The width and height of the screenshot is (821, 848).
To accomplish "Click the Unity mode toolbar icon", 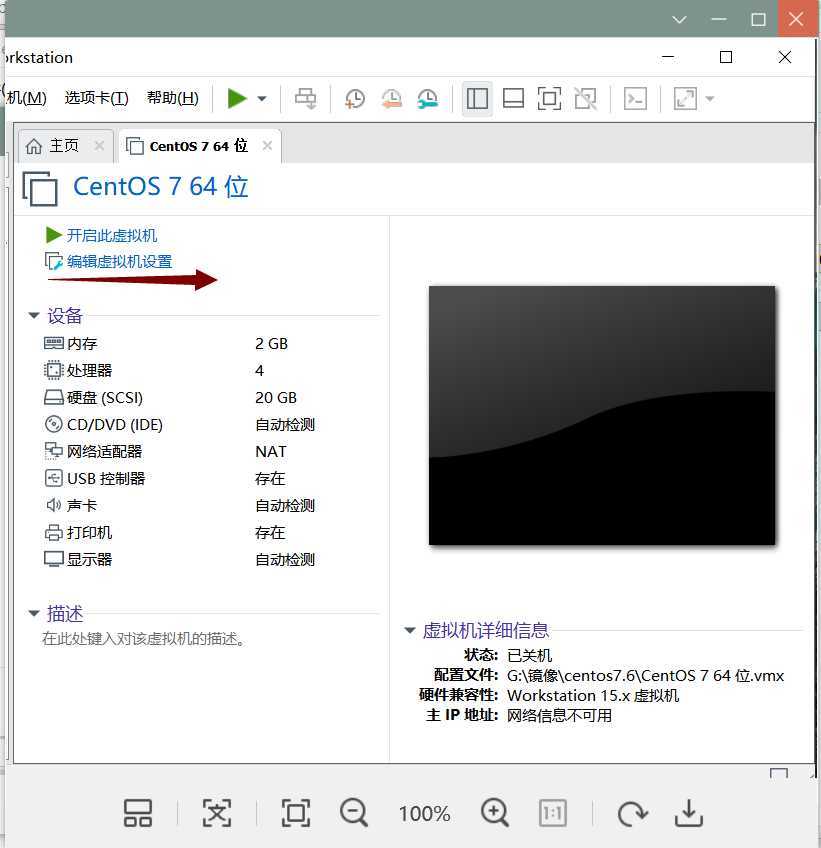I will (585, 99).
